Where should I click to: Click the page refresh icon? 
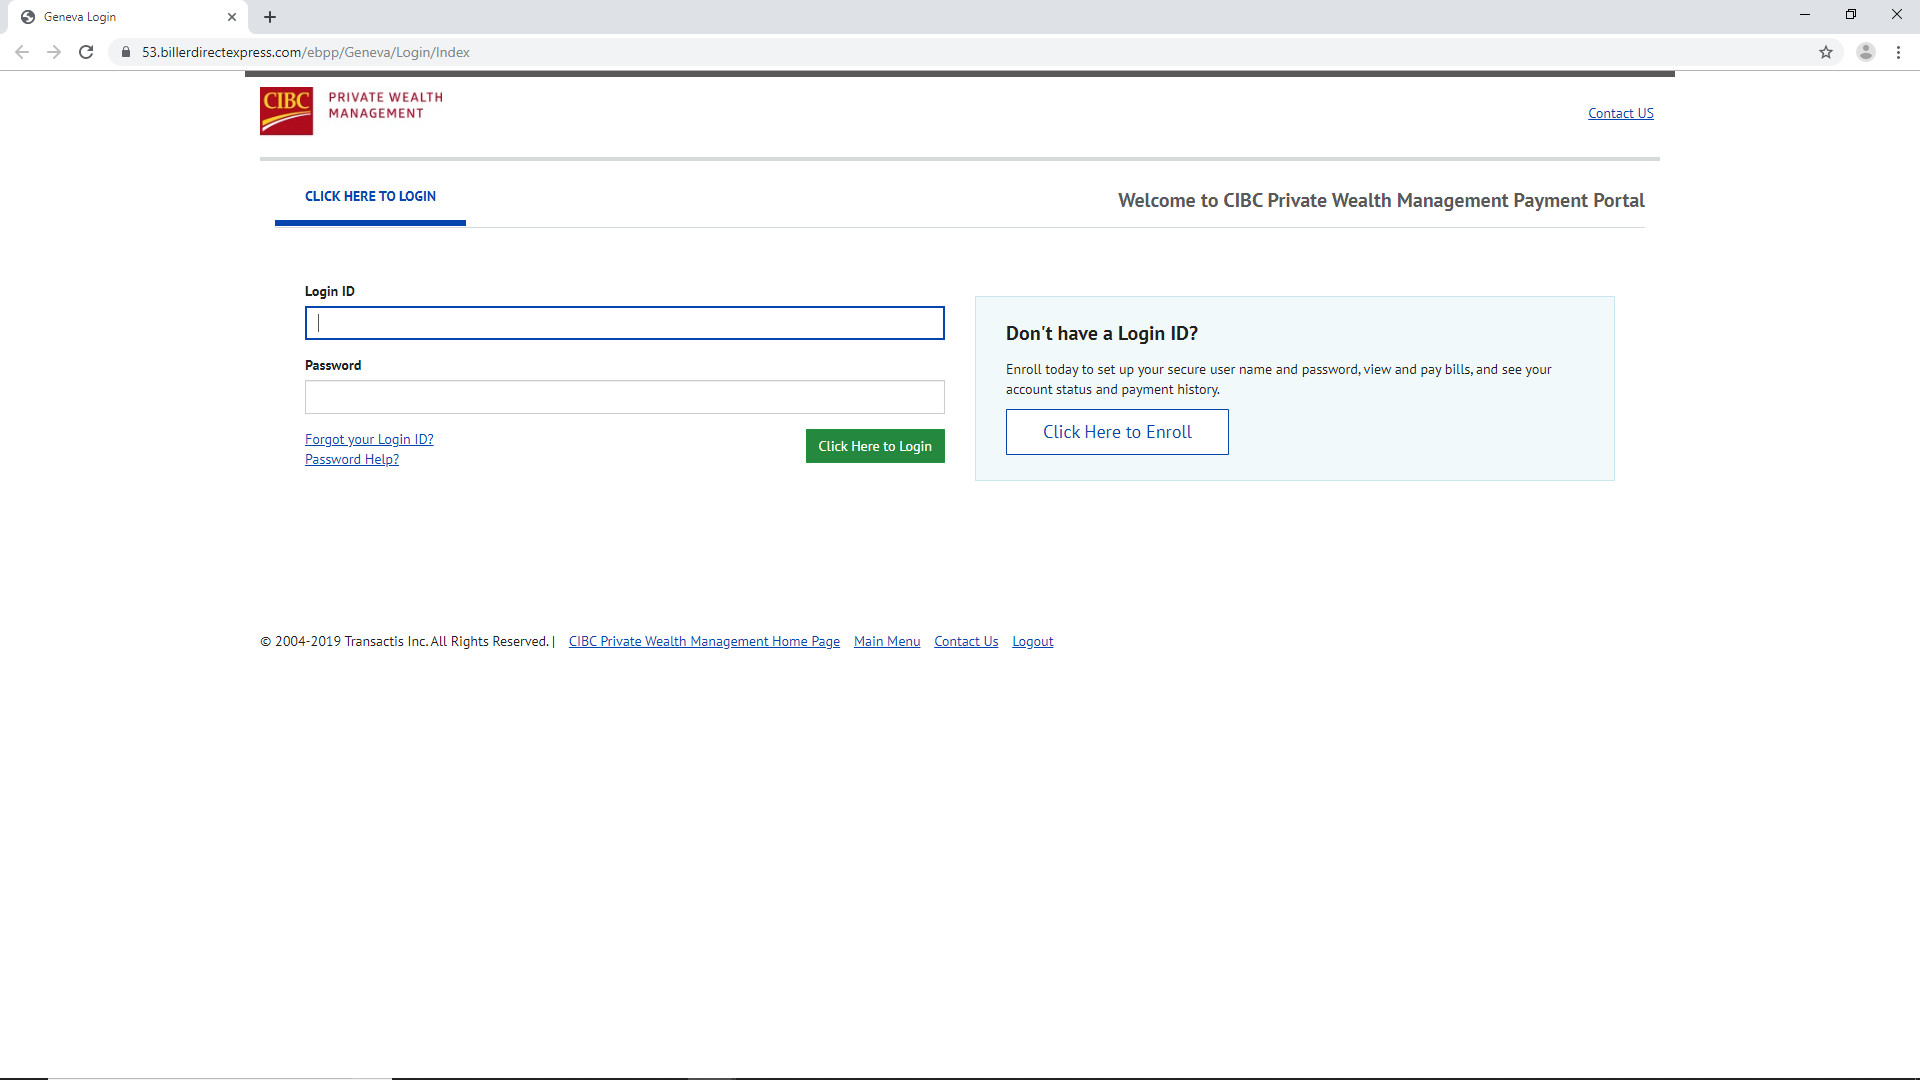click(86, 53)
